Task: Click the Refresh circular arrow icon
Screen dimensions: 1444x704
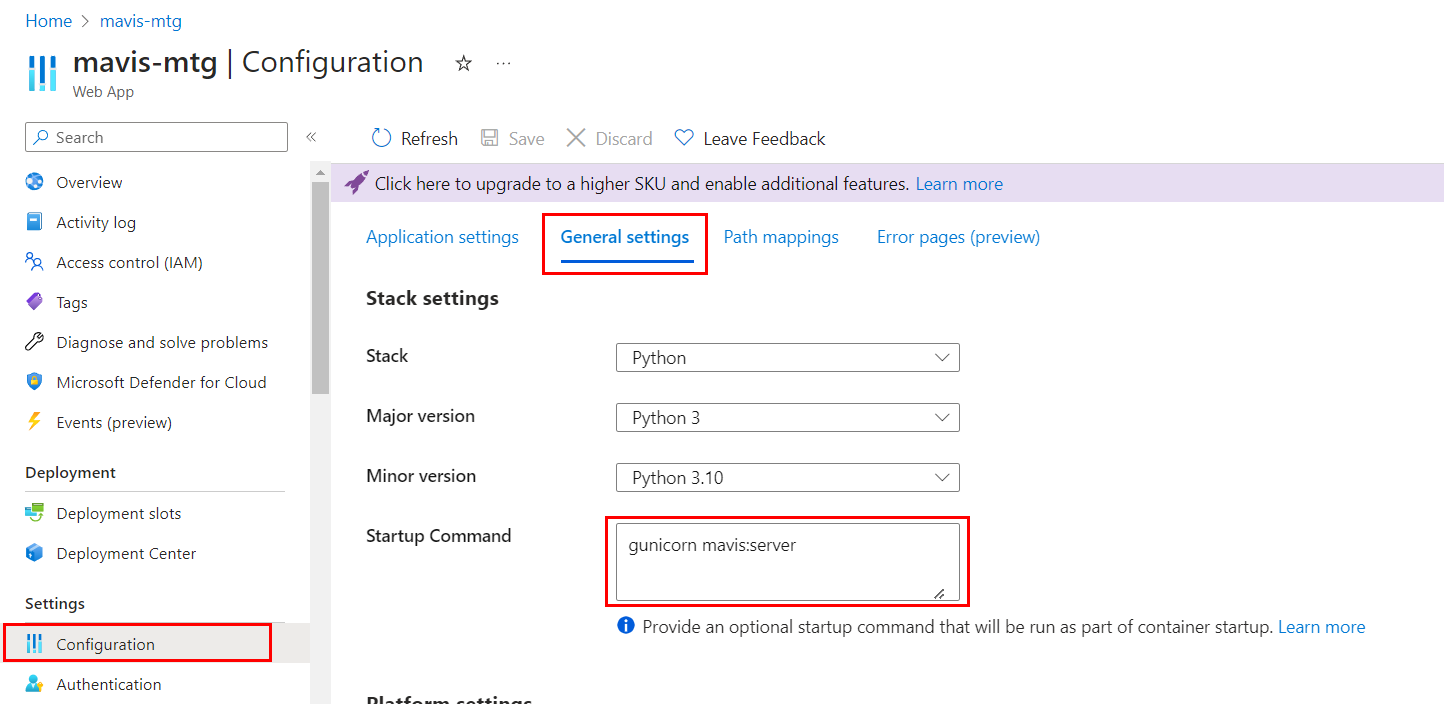Action: click(381, 138)
